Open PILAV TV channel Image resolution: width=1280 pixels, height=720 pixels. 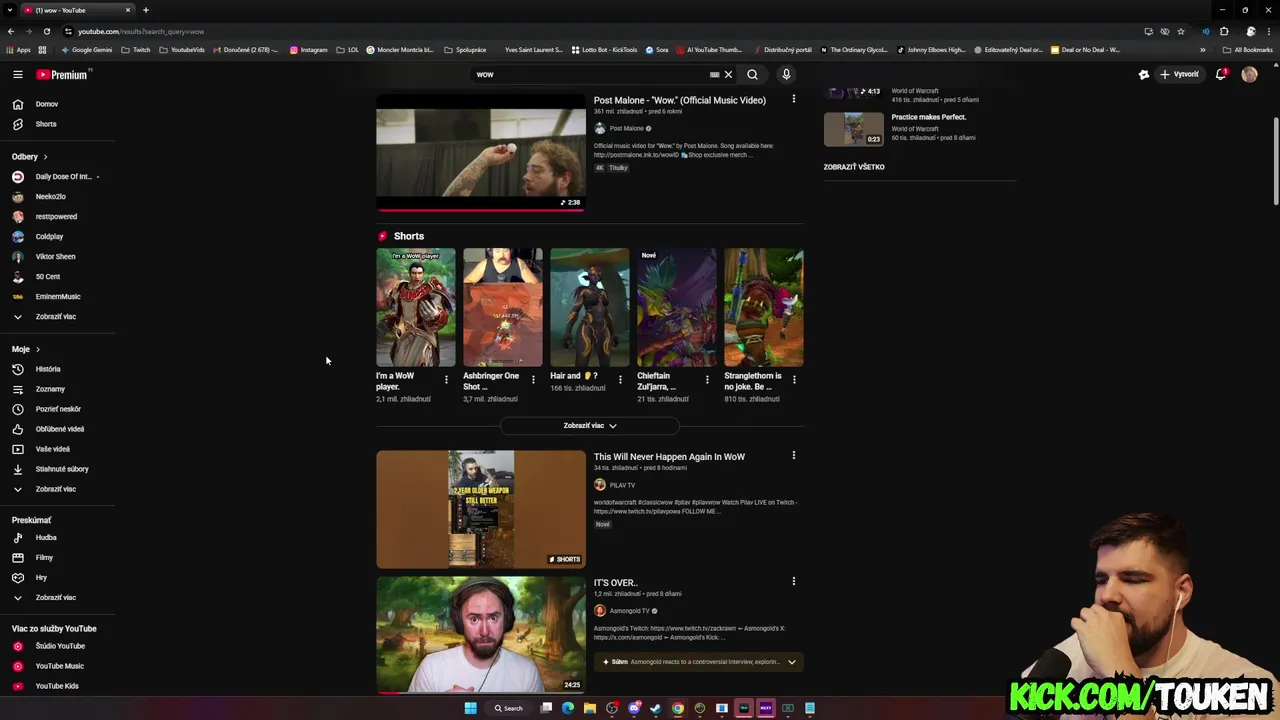(622, 485)
